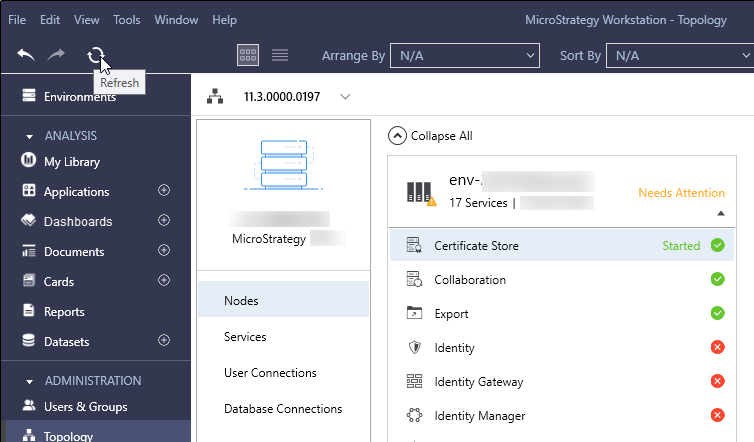Image resolution: width=754 pixels, height=442 pixels.
Task: Expand the 11.3.0000.0197 environment version dropdown
Action: (346, 97)
